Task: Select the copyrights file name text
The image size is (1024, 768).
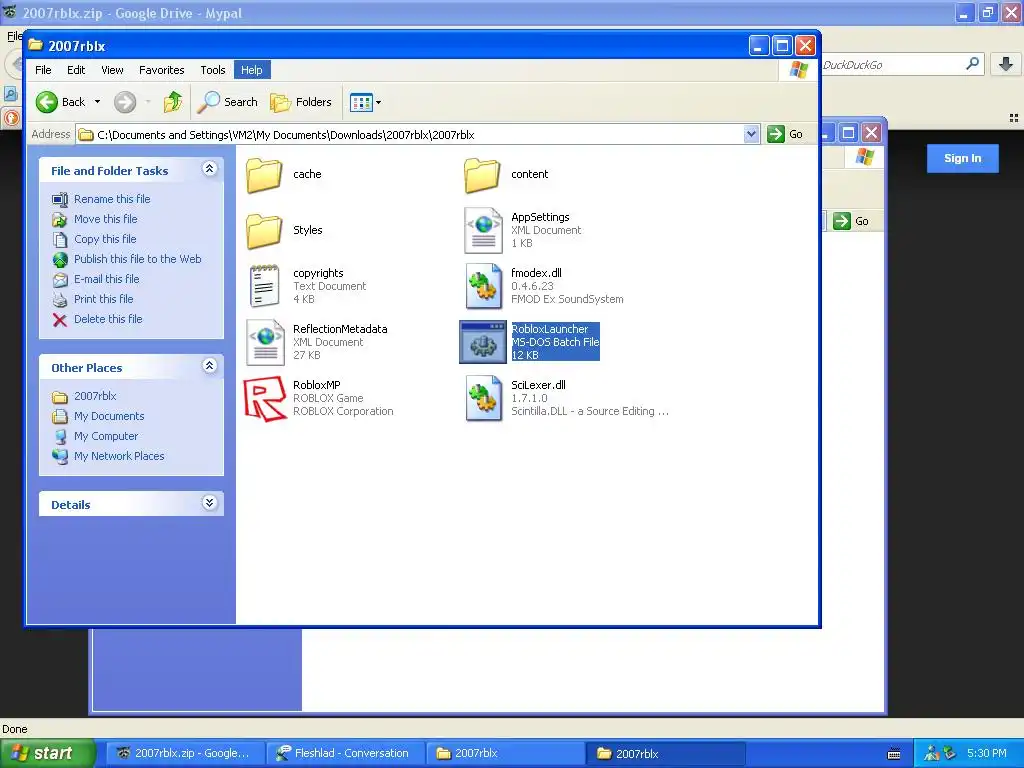Action: coord(318,273)
